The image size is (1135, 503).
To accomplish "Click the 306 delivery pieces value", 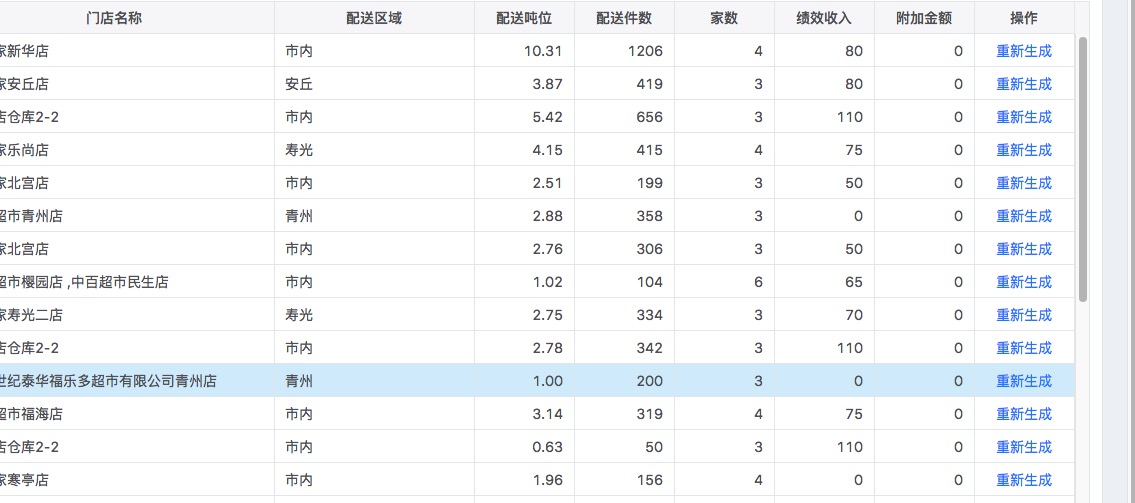I will point(649,249).
